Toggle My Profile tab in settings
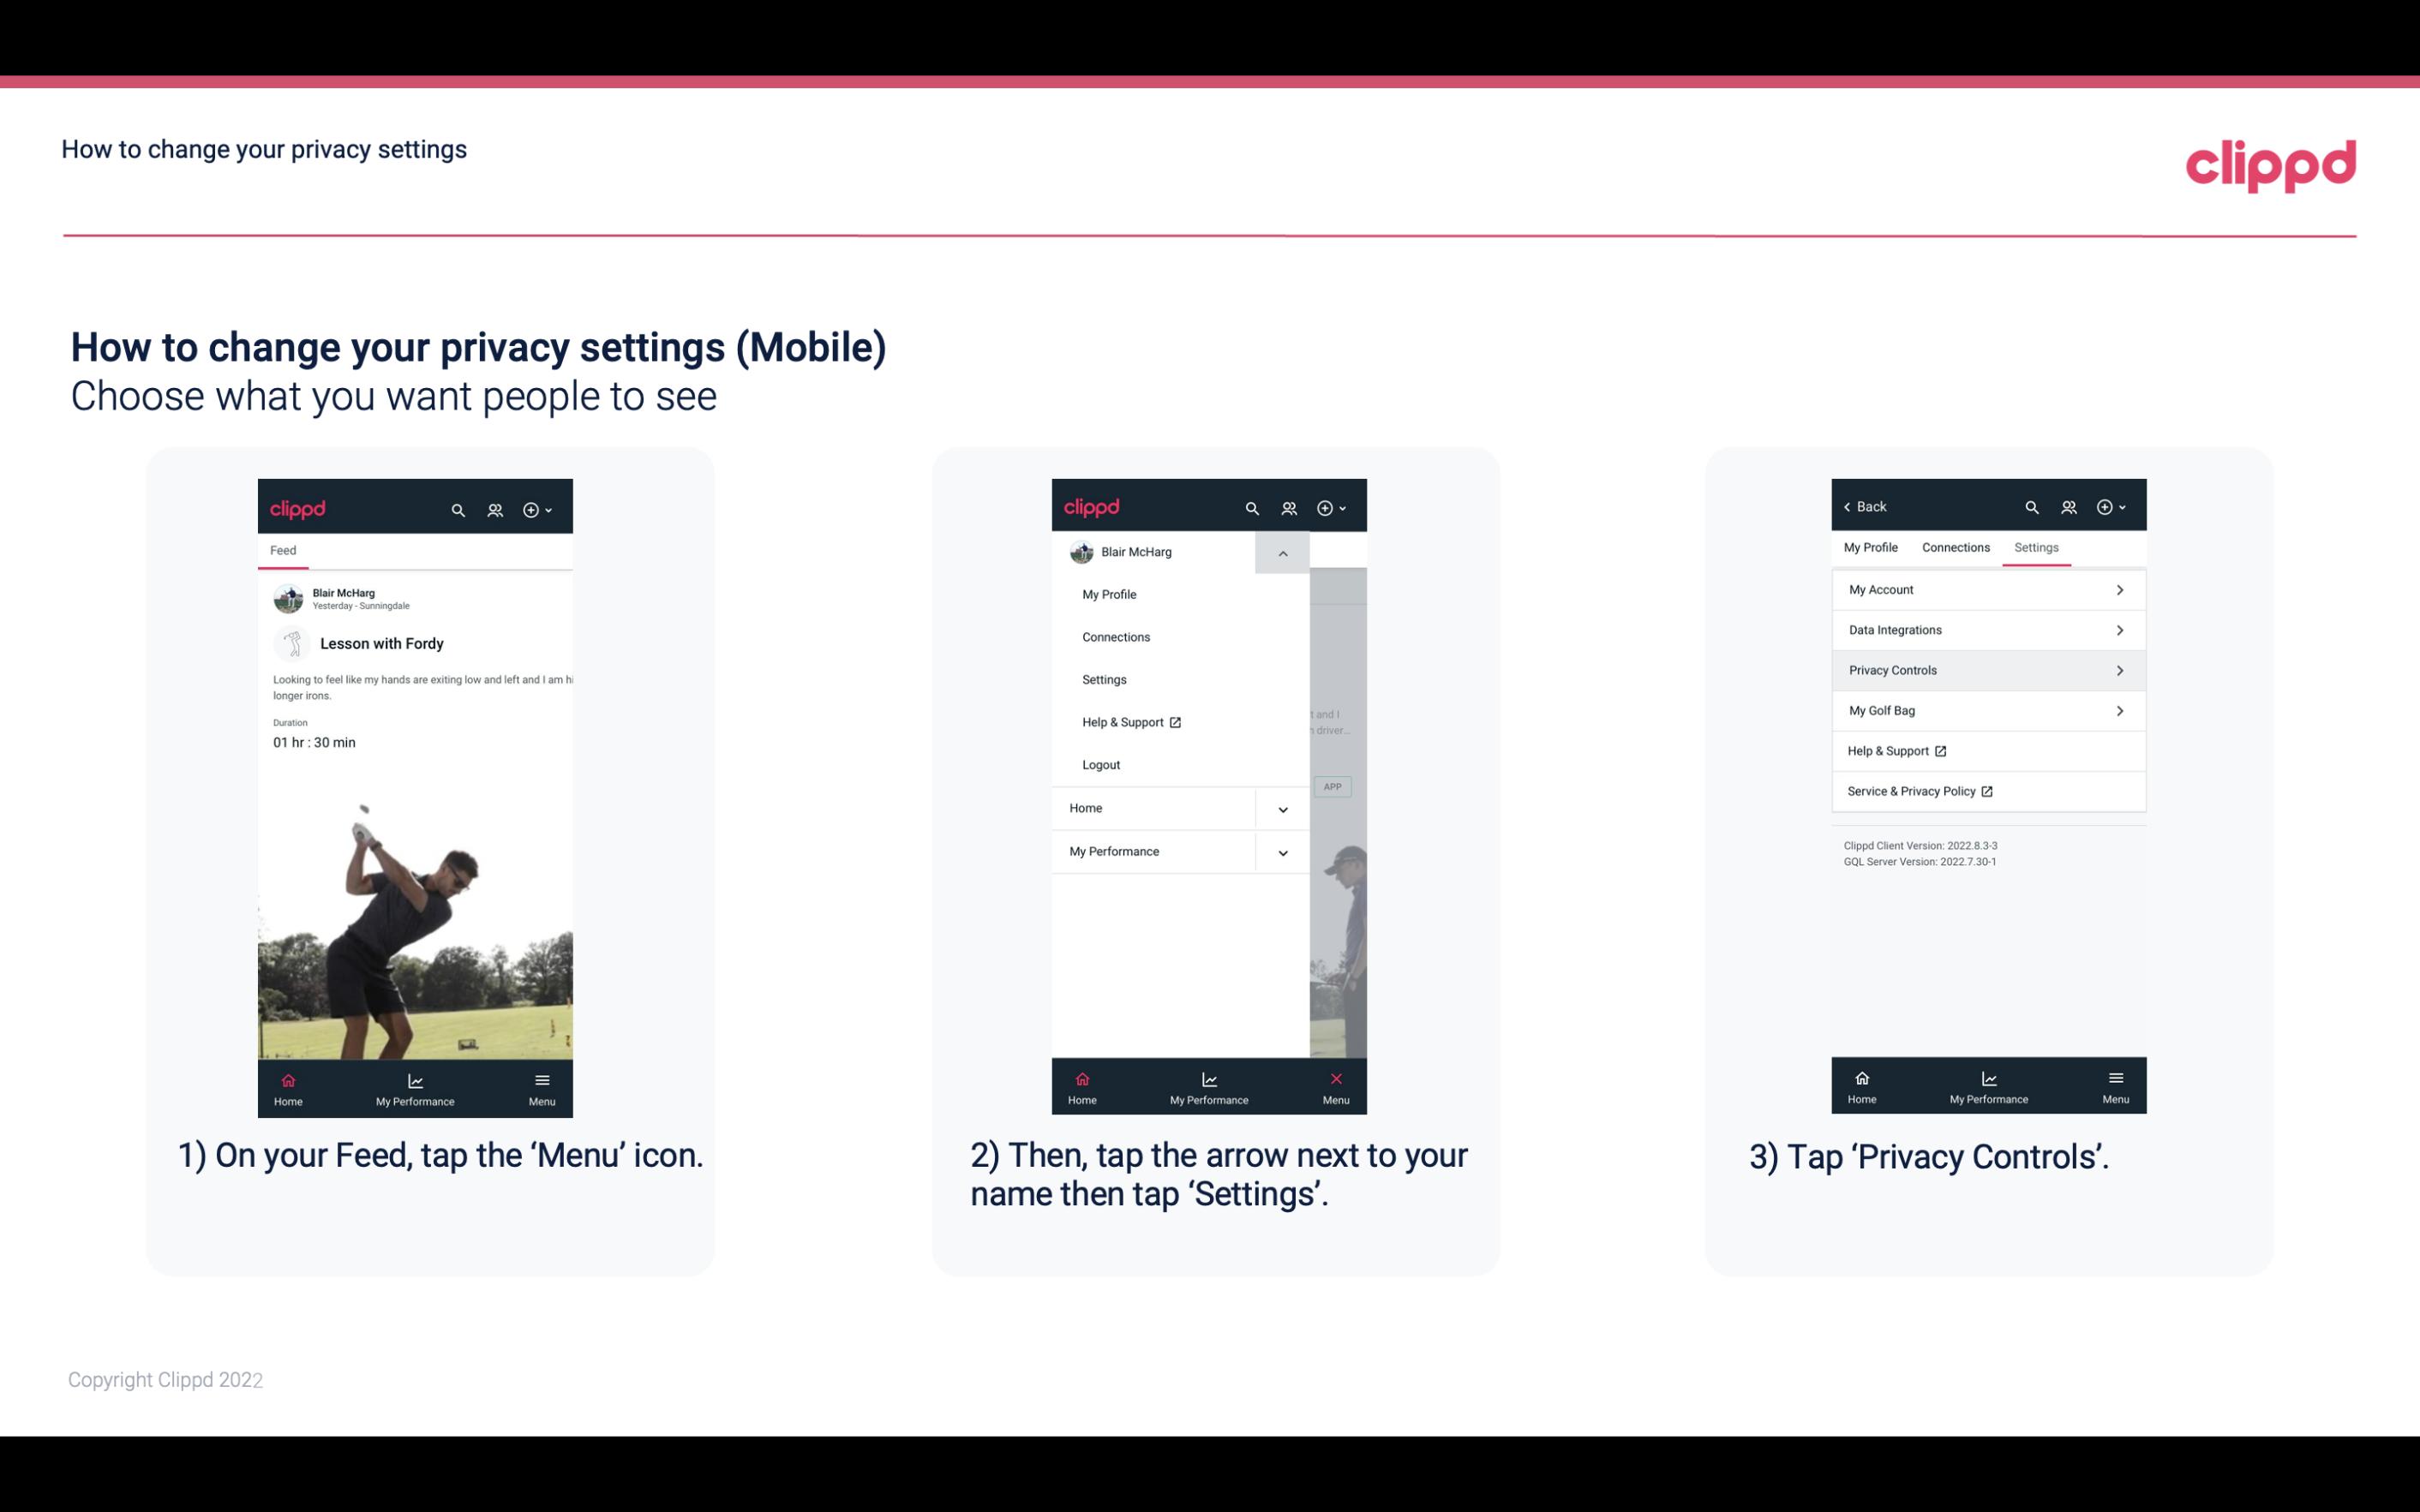Viewport: 2420px width, 1512px height. pyautogui.click(x=1872, y=547)
